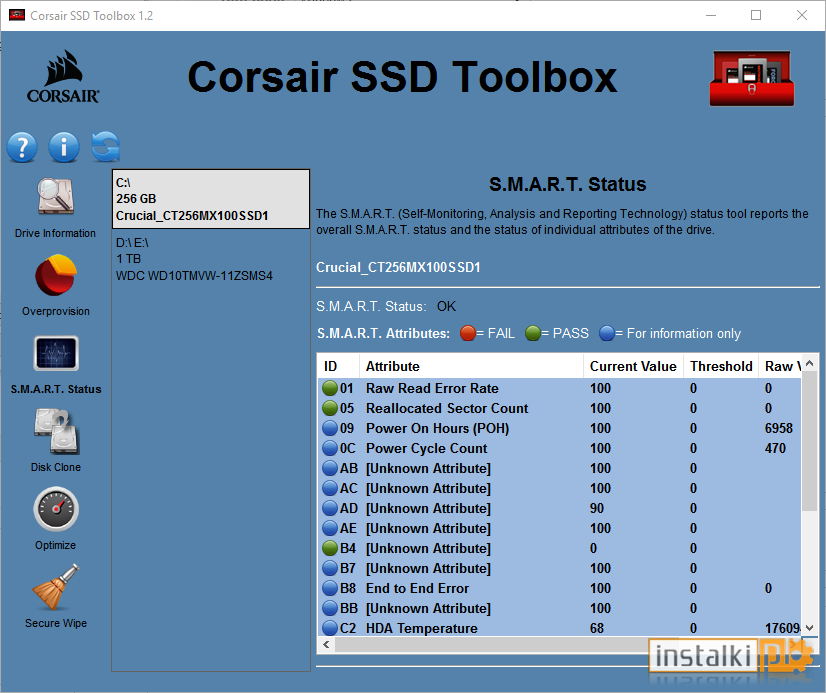Click the Corsair sails logo
The width and height of the screenshot is (826, 693).
coord(63,76)
